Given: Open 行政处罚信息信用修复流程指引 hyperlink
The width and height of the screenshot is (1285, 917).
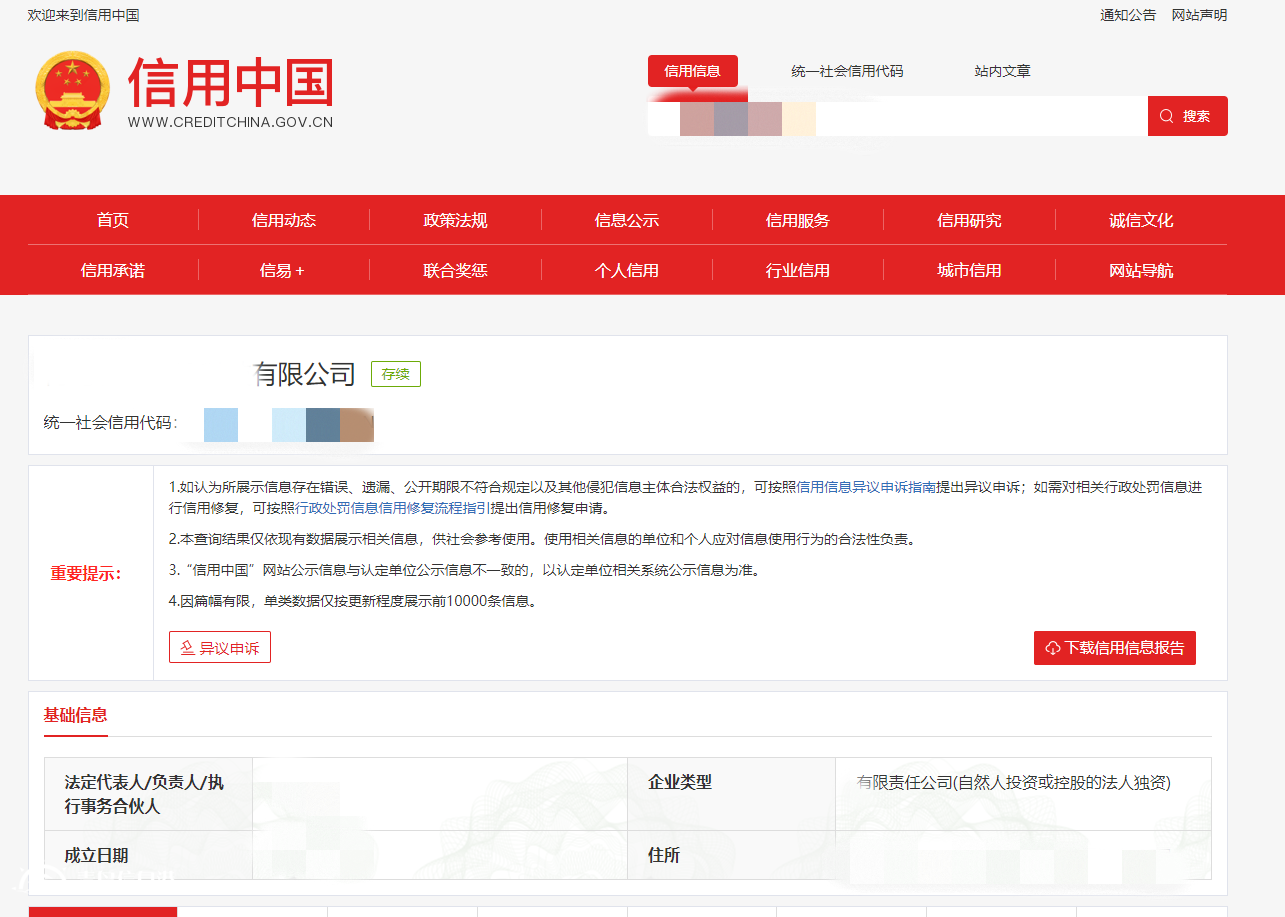Looking at the screenshot, I should [392, 507].
